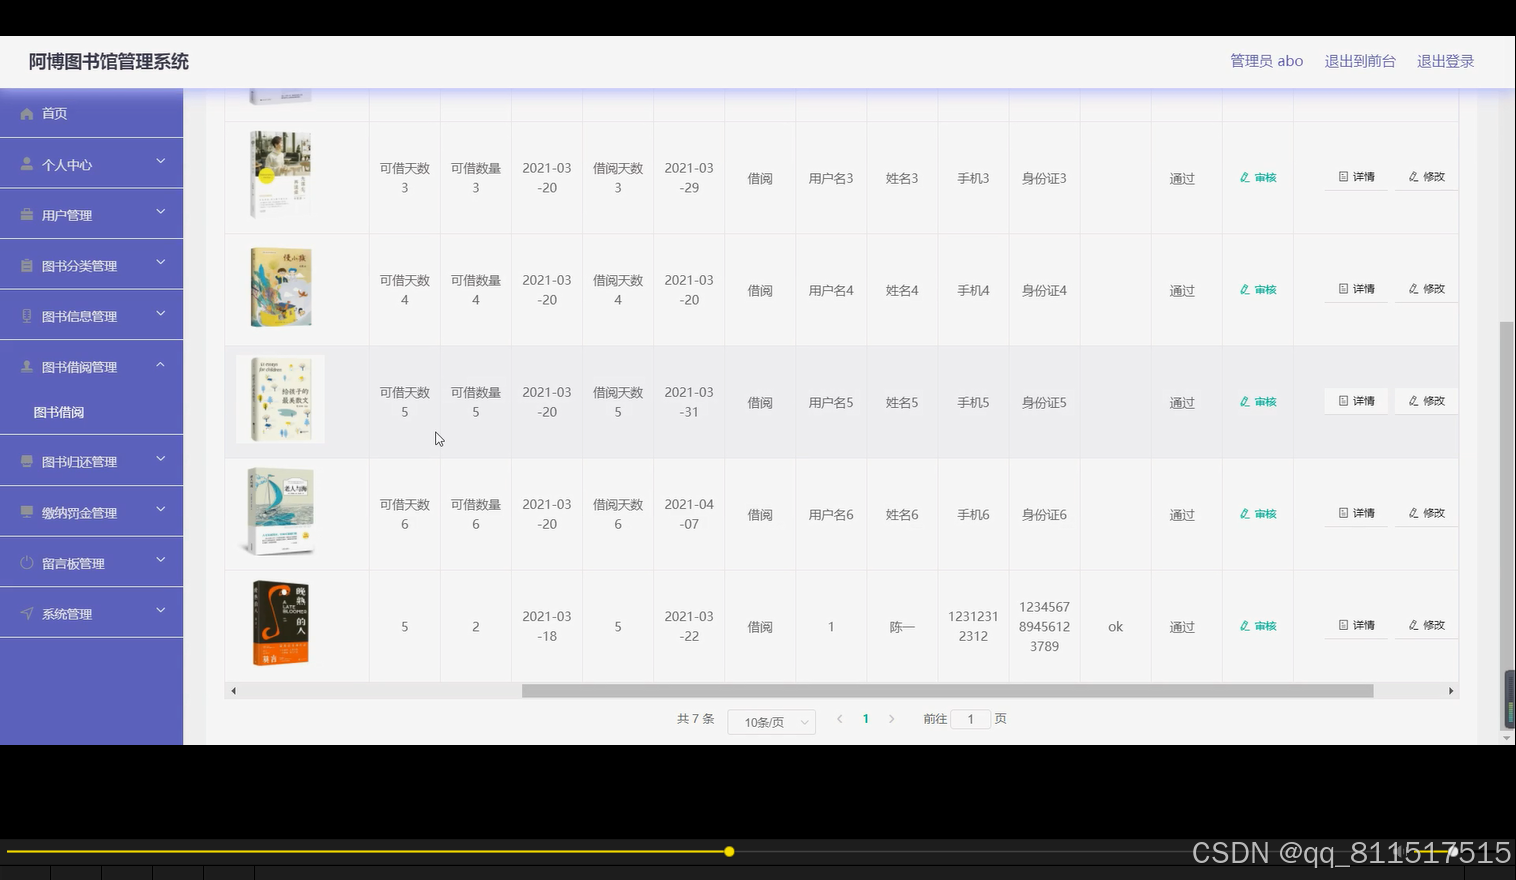Click the book cover in 用户名5 row

click(x=280, y=399)
